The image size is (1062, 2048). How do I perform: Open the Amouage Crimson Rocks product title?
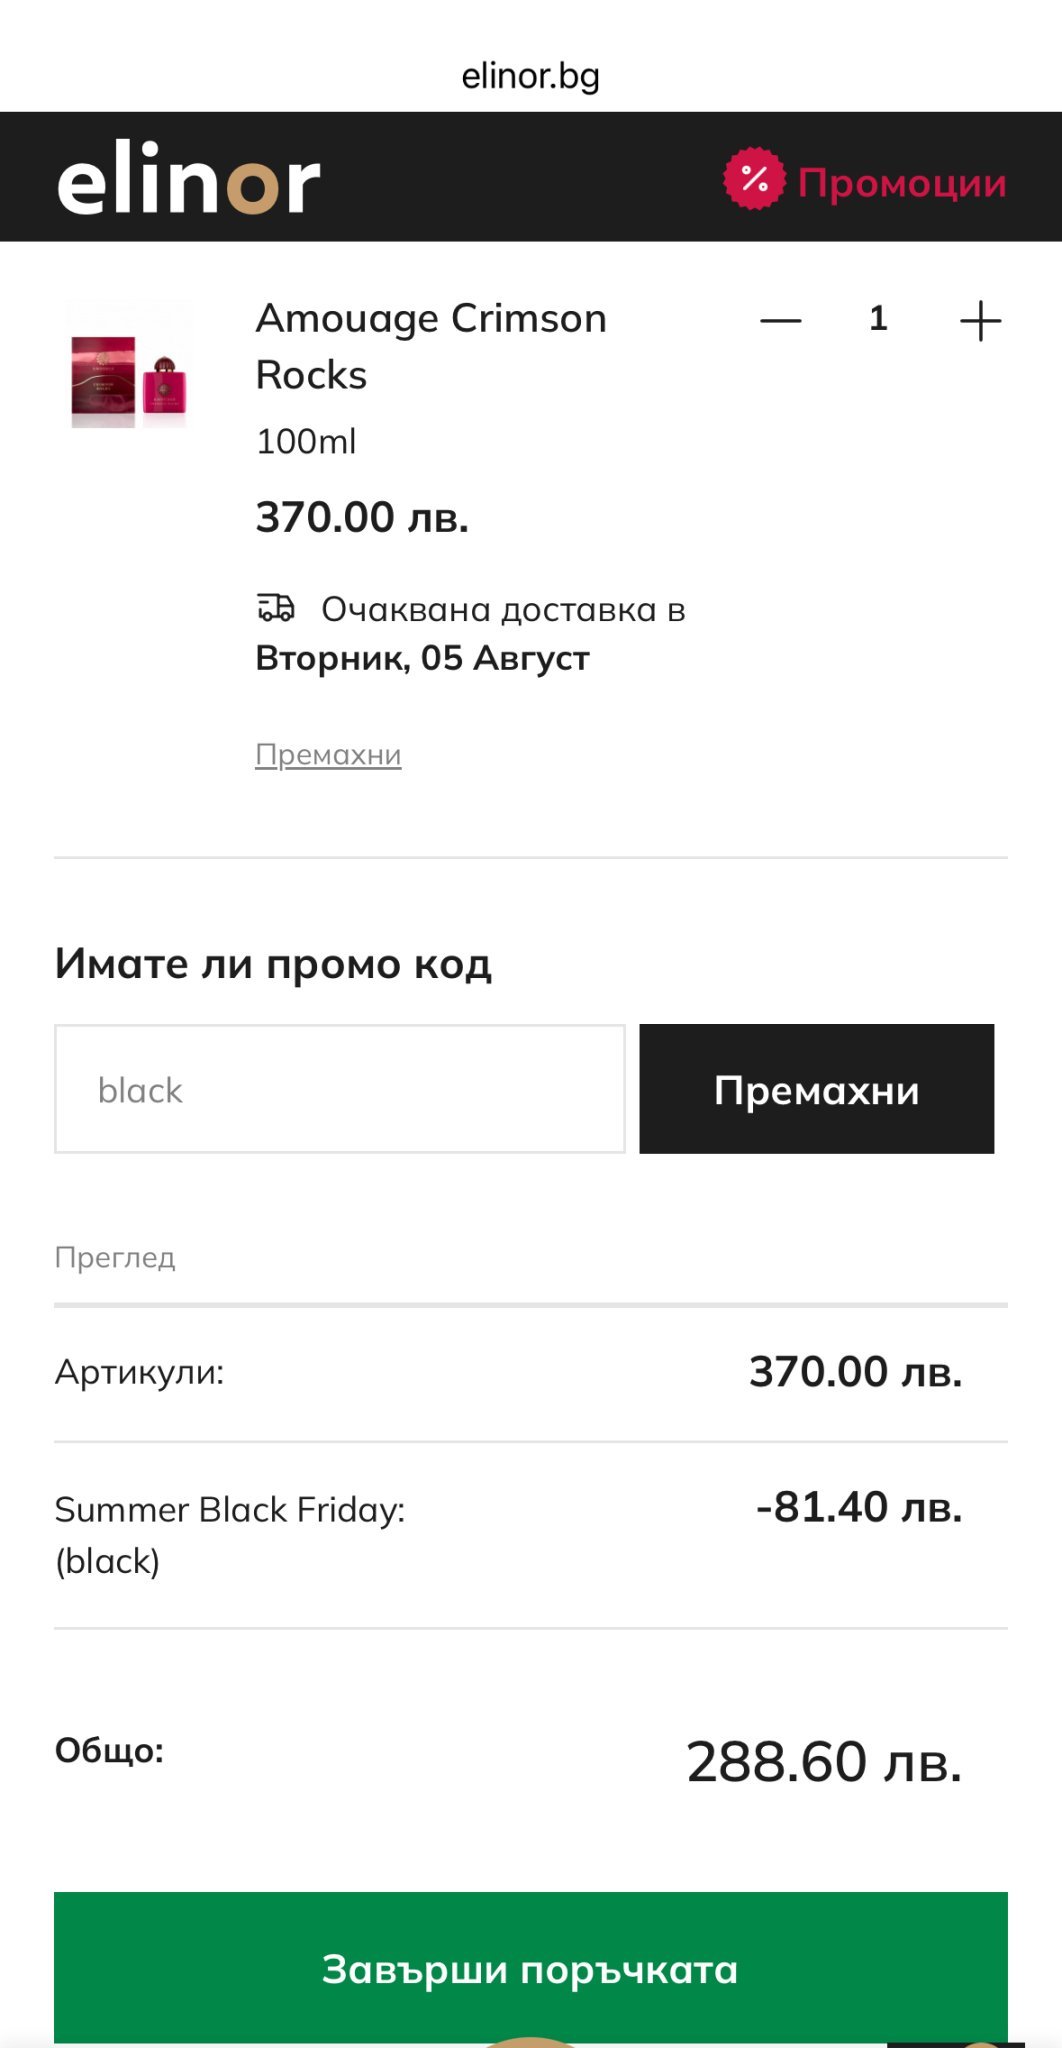(431, 346)
